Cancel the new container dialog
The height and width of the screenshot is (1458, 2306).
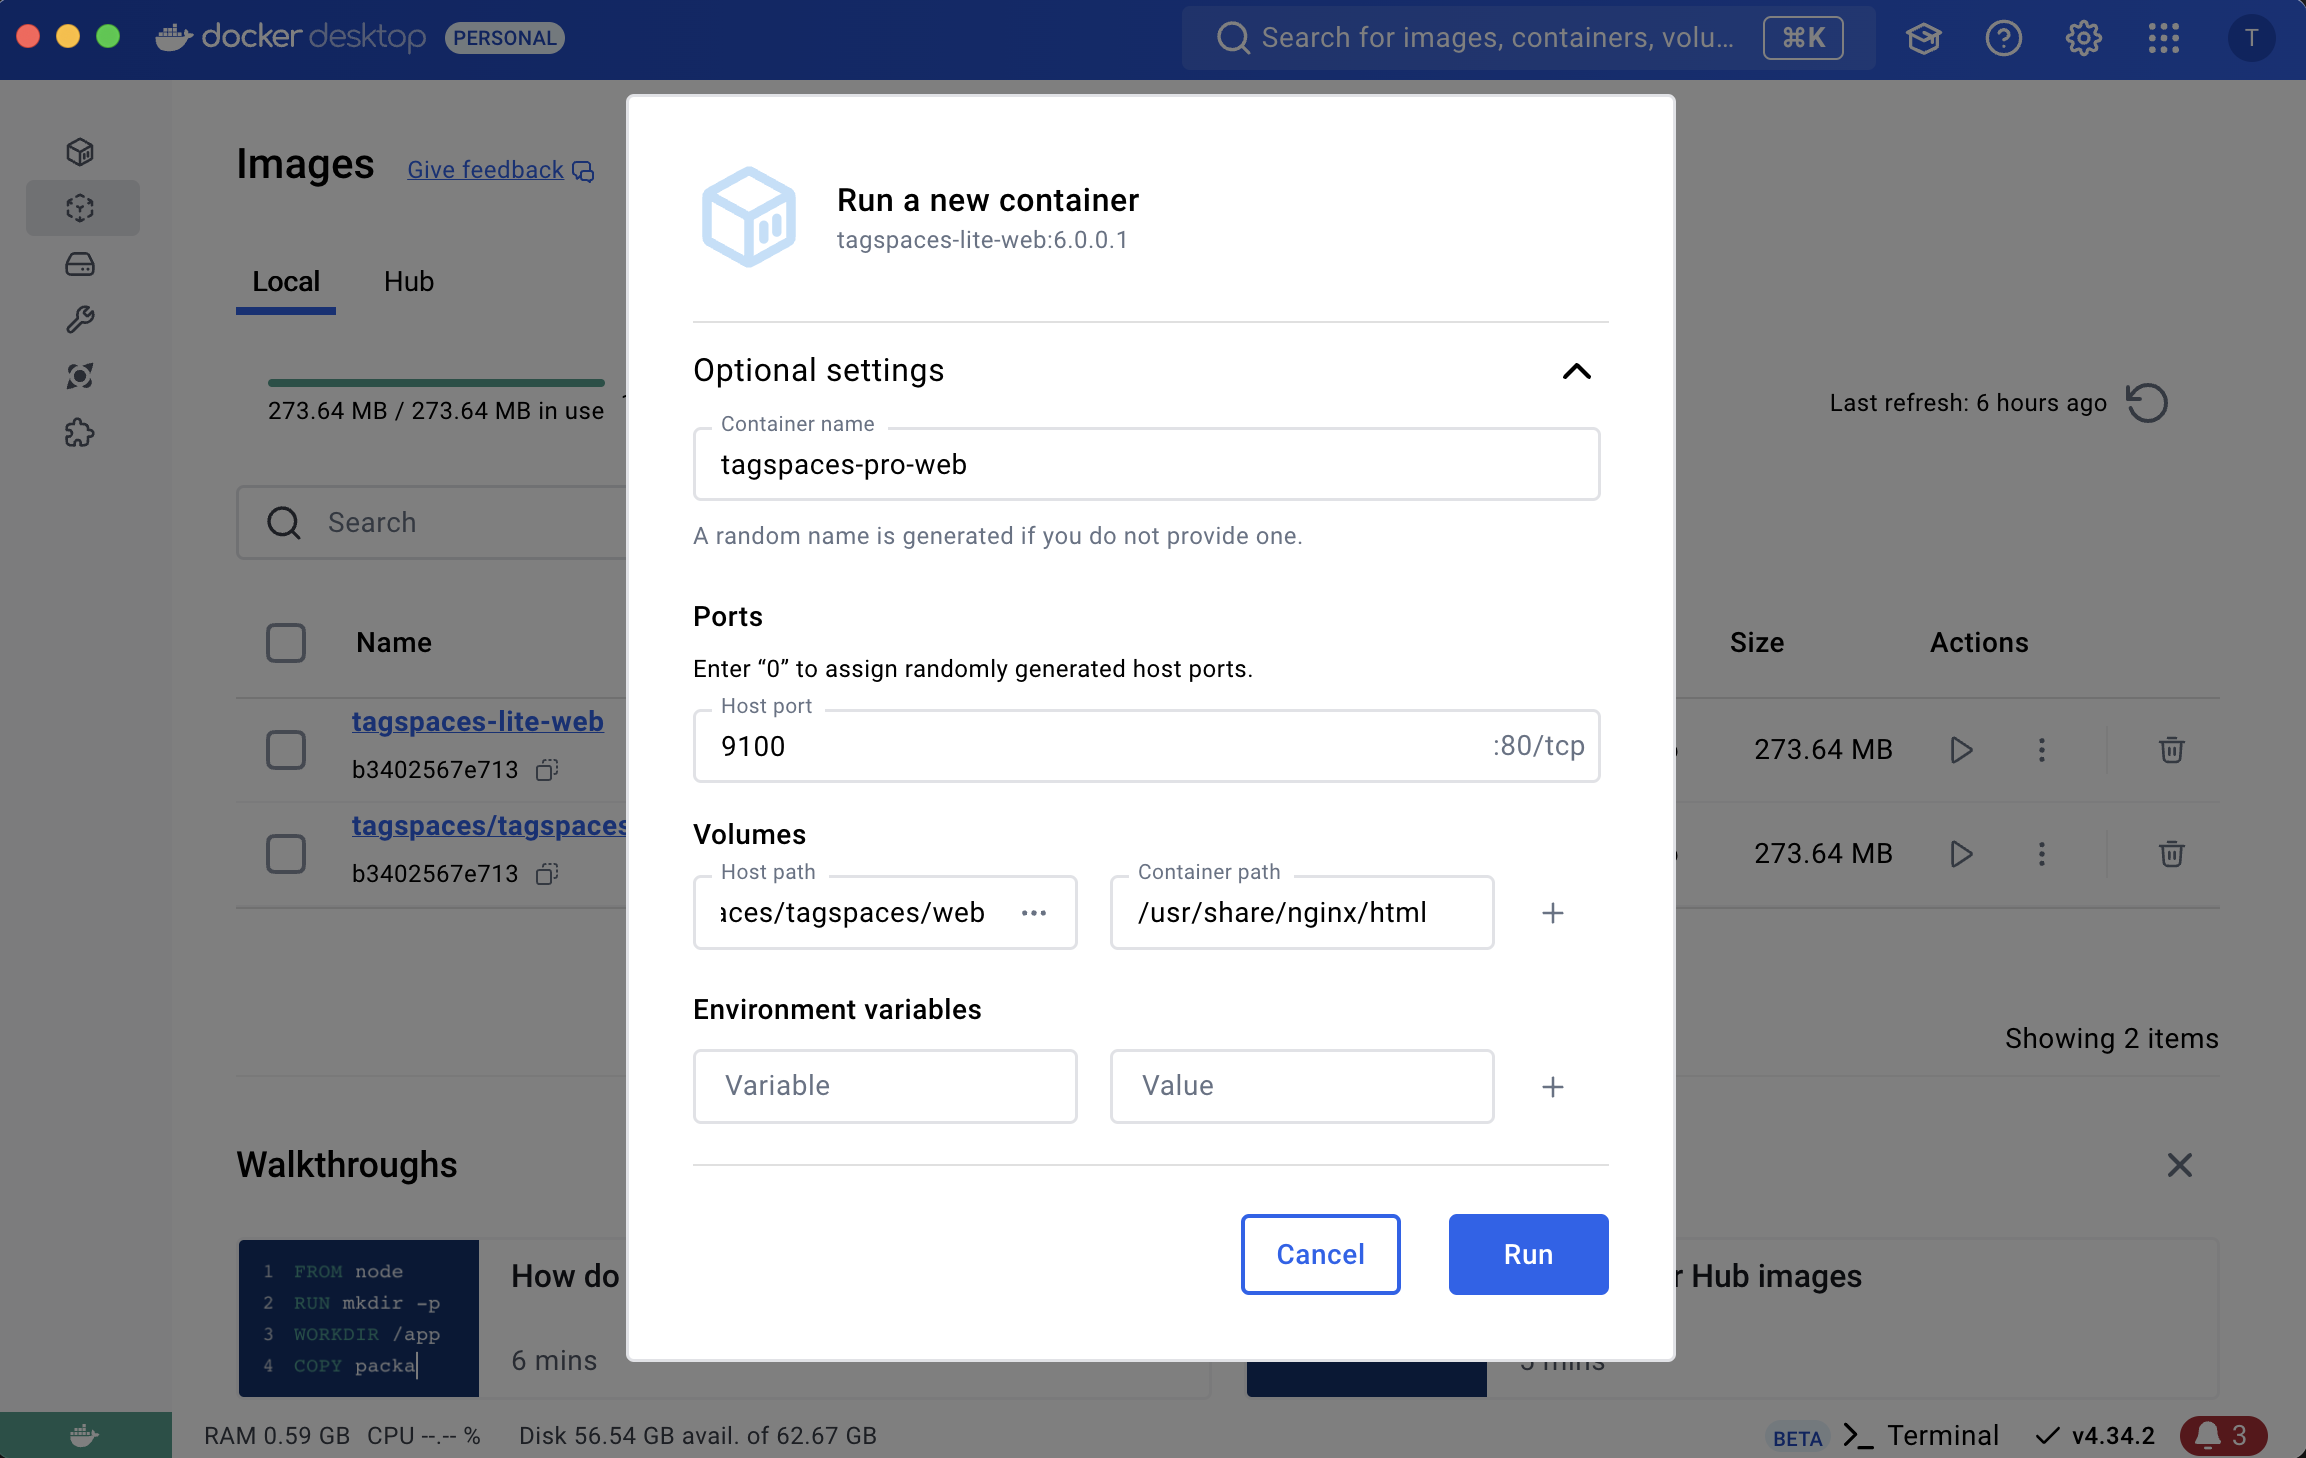[1320, 1254]
